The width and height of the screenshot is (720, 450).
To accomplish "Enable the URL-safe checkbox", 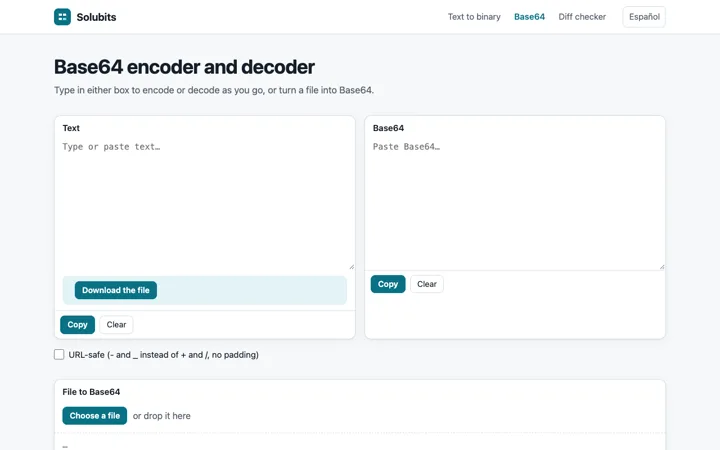I will coord(59,354).
